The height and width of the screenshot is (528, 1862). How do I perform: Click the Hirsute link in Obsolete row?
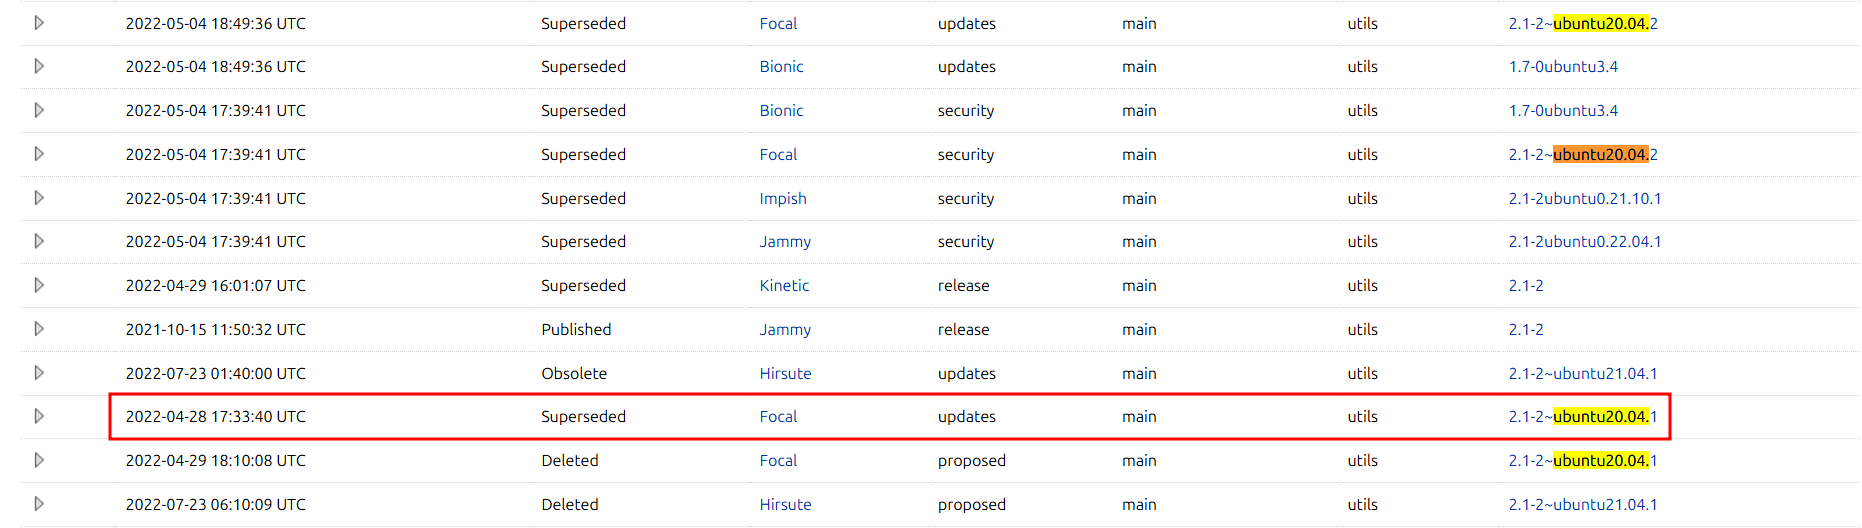click(785, 373)
